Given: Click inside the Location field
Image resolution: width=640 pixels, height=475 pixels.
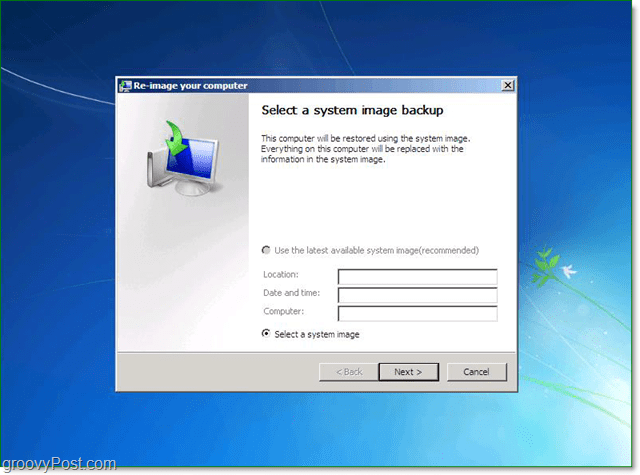Looking at the screenshot, I should [x=417, y=276].
